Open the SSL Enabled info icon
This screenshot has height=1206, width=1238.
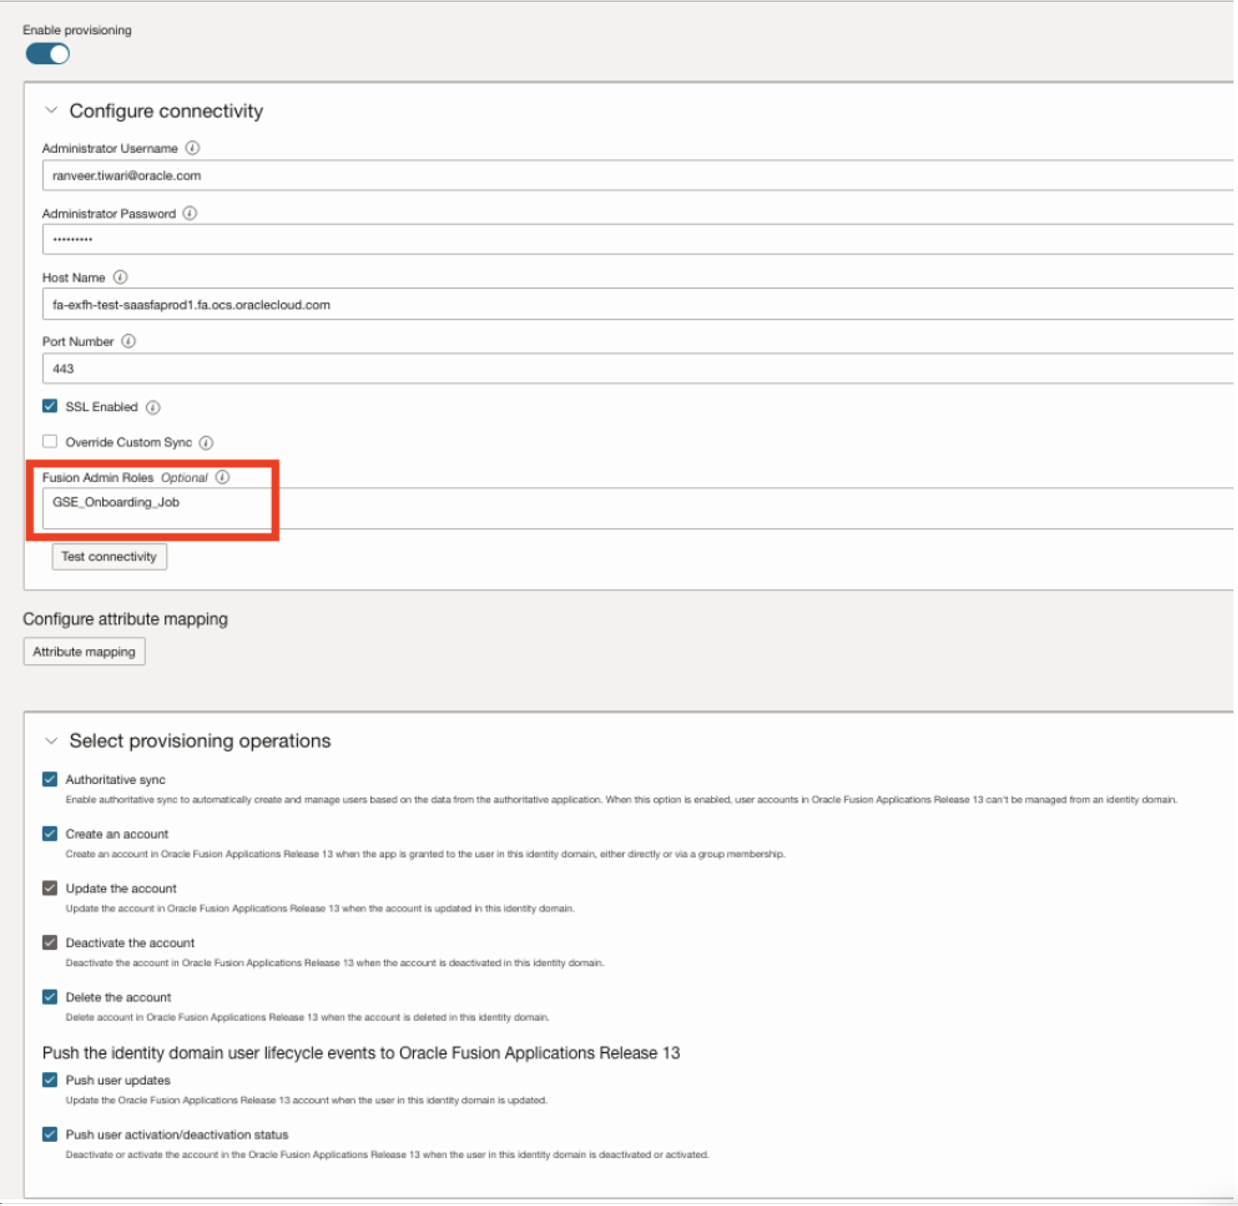(x=151, y=407)
